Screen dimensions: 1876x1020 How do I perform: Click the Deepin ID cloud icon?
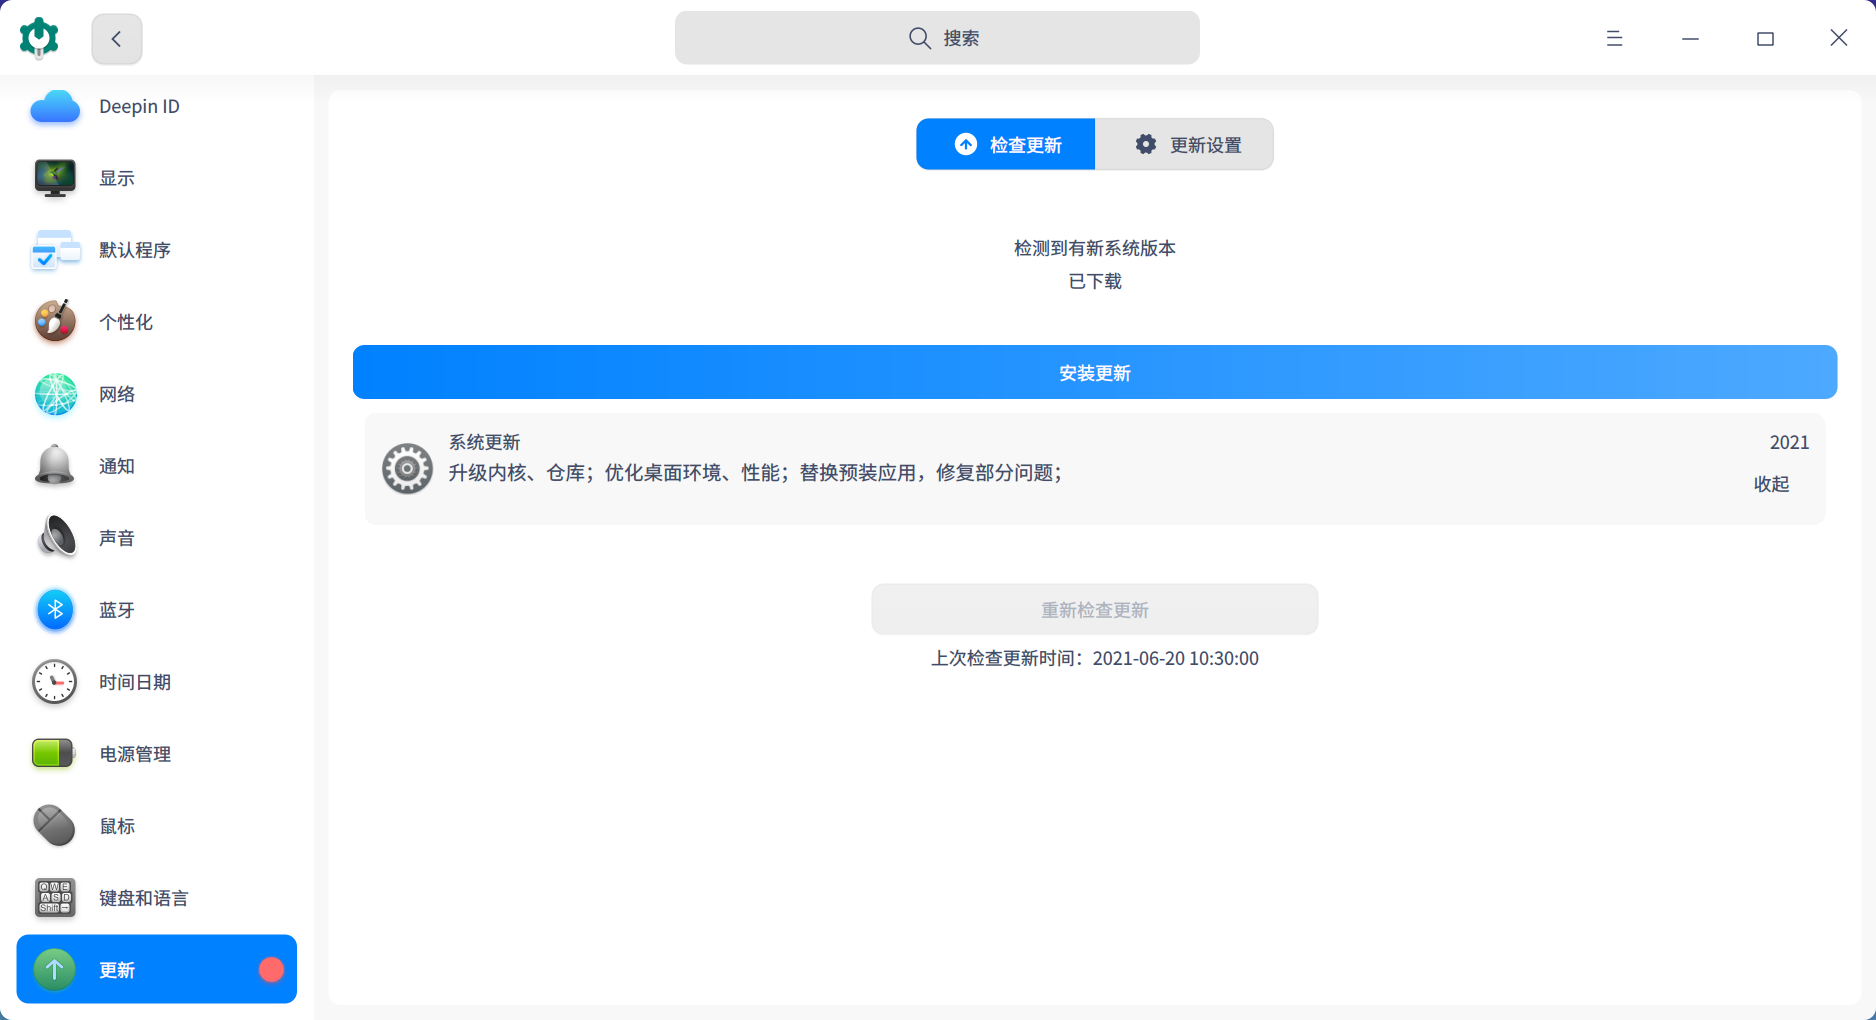click(55, 106)
